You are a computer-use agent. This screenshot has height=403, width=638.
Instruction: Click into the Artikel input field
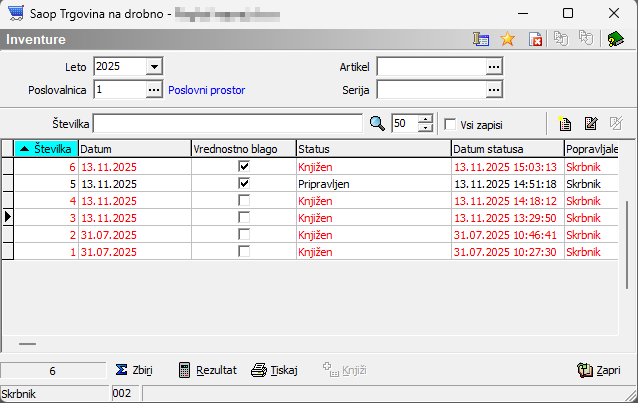pyautogui.click(x=431, y=66)
